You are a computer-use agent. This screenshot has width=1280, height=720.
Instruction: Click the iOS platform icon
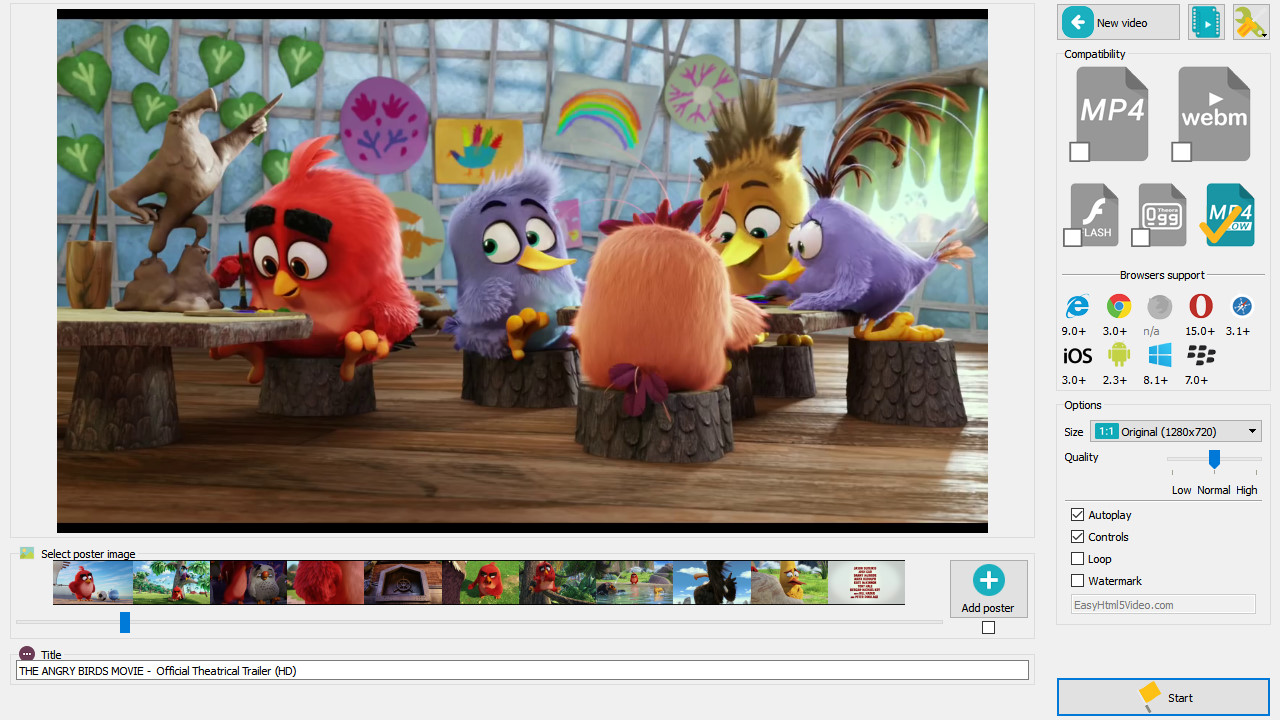click(1077, 355)
